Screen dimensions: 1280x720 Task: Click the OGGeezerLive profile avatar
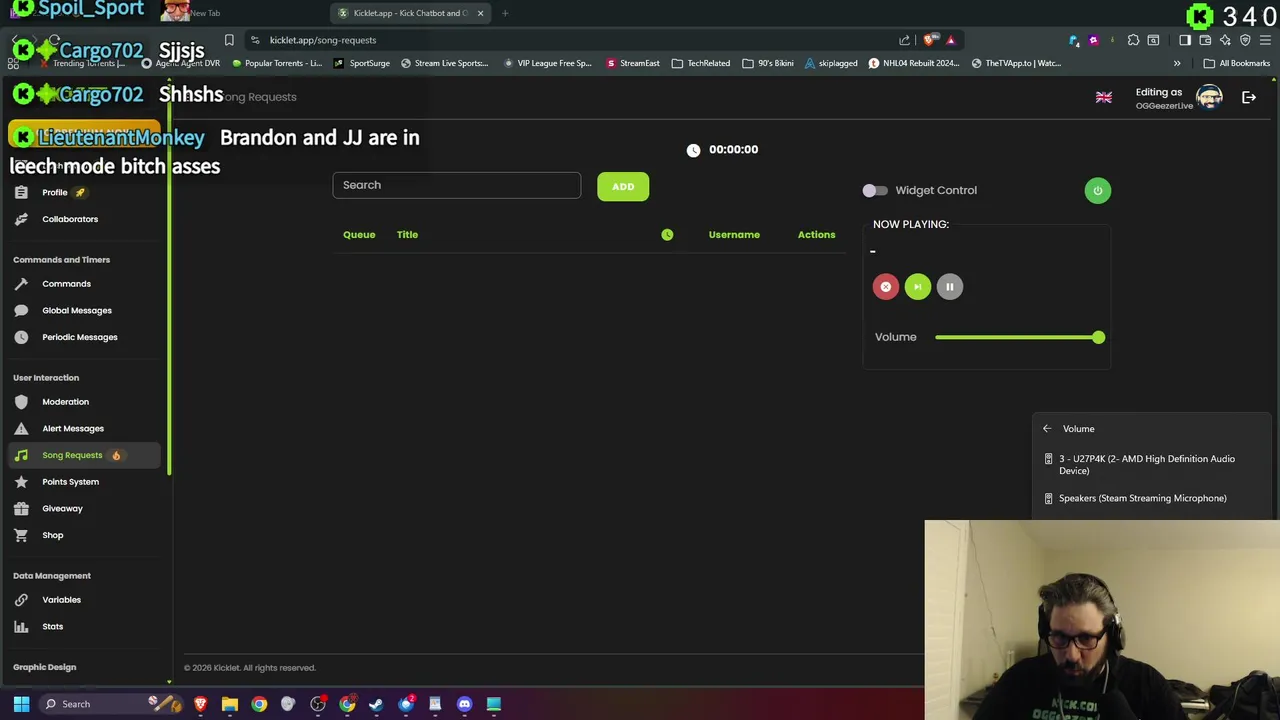coord(1209,97)
